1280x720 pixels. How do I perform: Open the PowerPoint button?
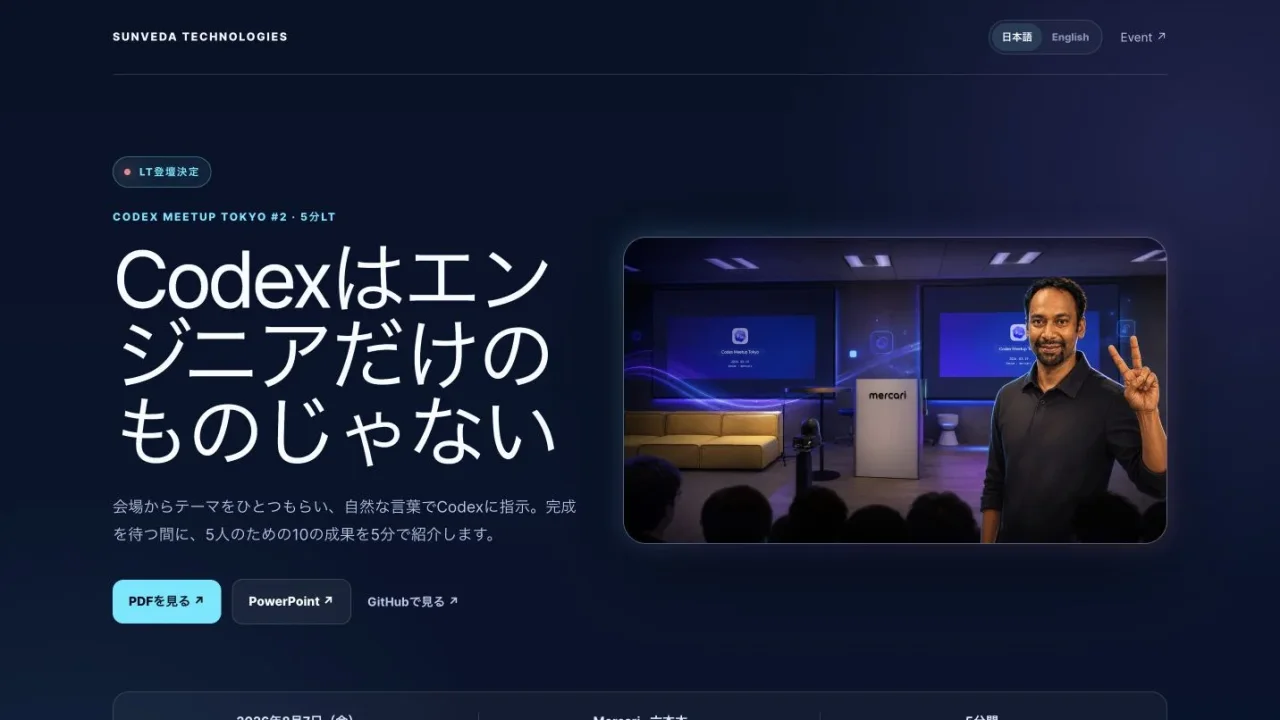(x=291, y=601)
